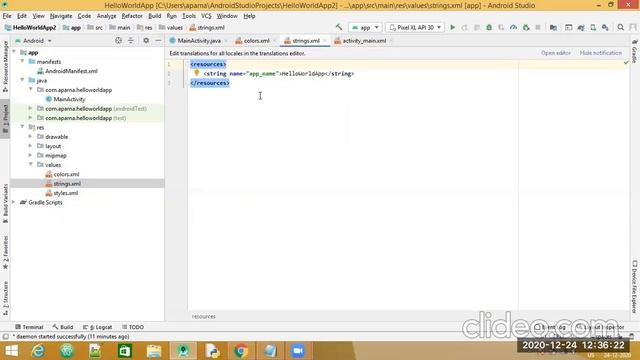Collapse the java folder
640x360 pixels.
22,80
